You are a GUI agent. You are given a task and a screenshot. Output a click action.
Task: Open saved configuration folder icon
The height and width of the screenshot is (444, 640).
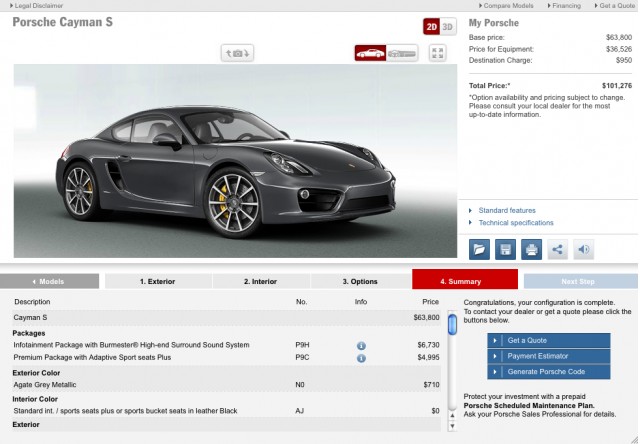[x=480, y=249]
